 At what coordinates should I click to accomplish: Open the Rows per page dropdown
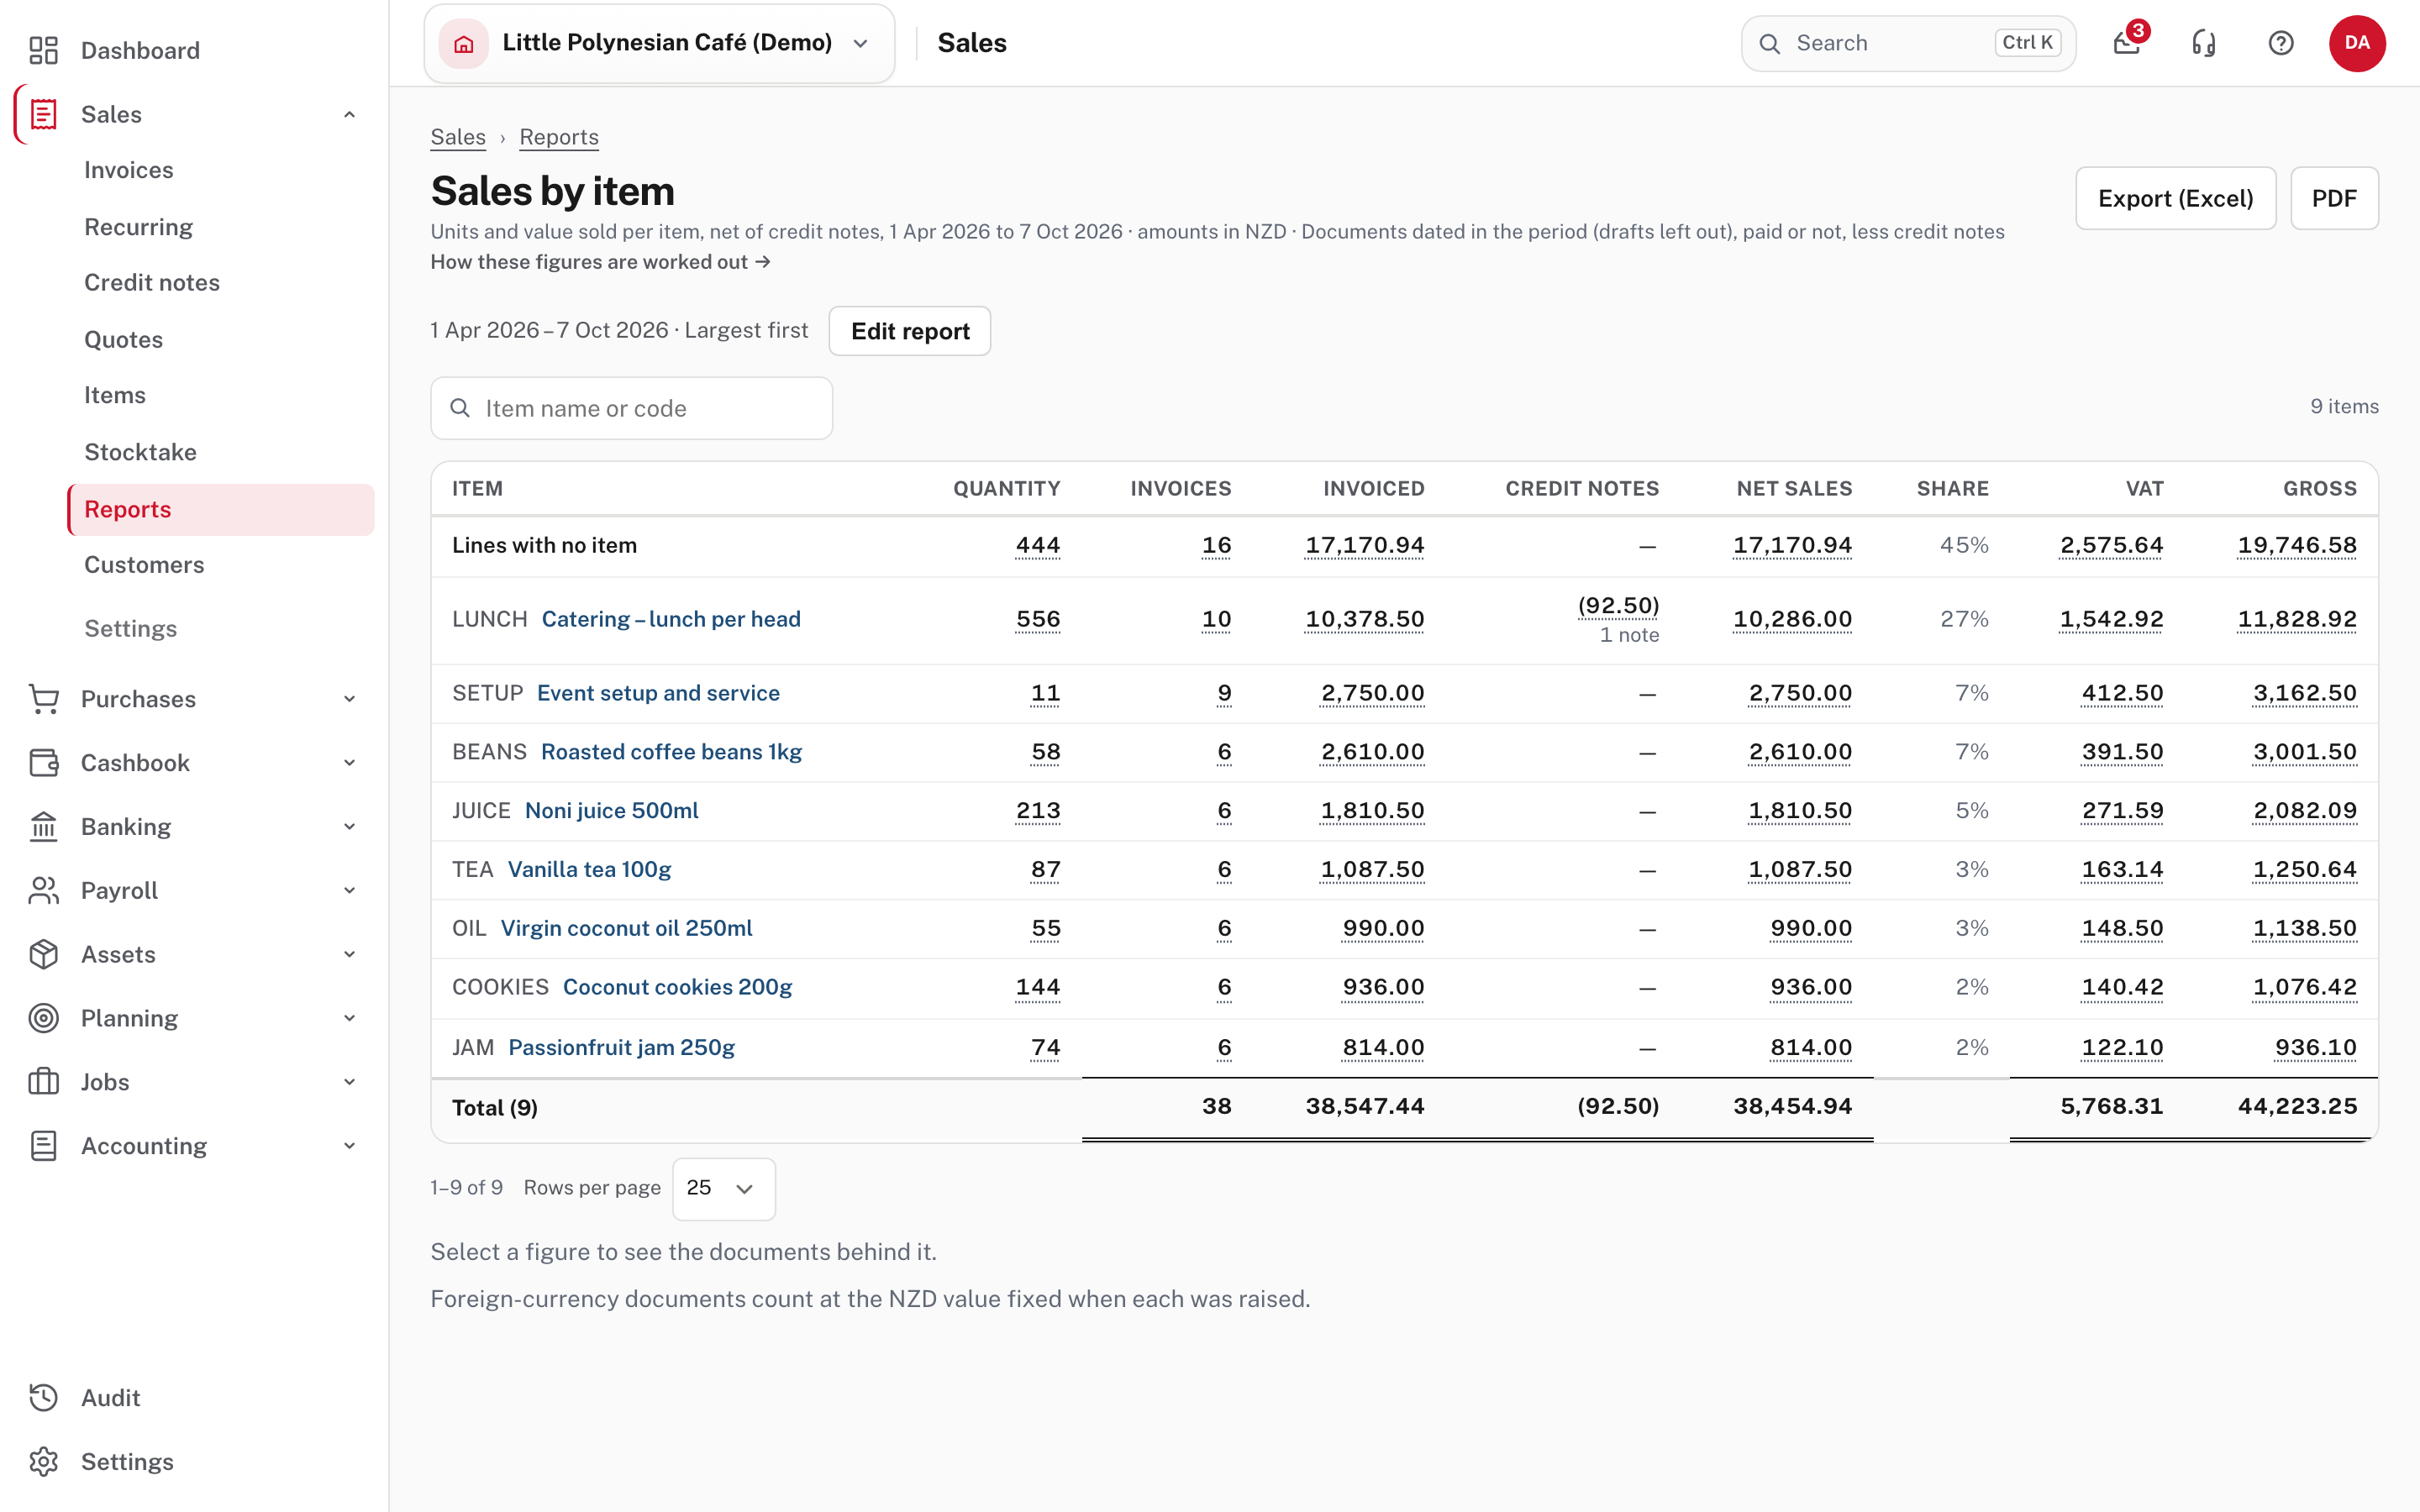pos(724,1188)
